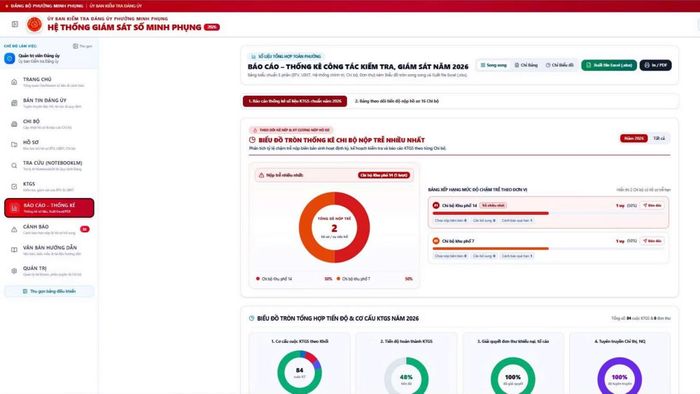The width and height of the screenshot is (700, 394).
Task: Open the Bản Tin Đảng Ủy calendar icon
Action: (x=14, y=103)
